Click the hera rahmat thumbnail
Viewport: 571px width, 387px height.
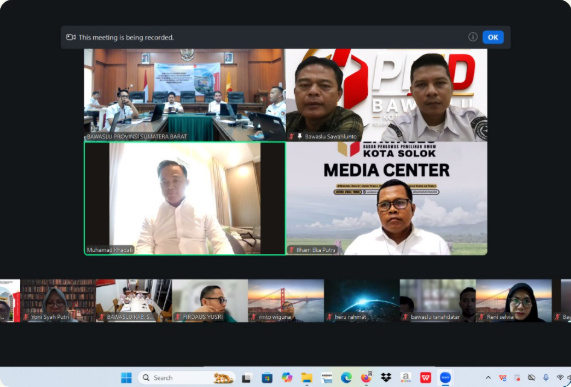[x=362, y=300]
